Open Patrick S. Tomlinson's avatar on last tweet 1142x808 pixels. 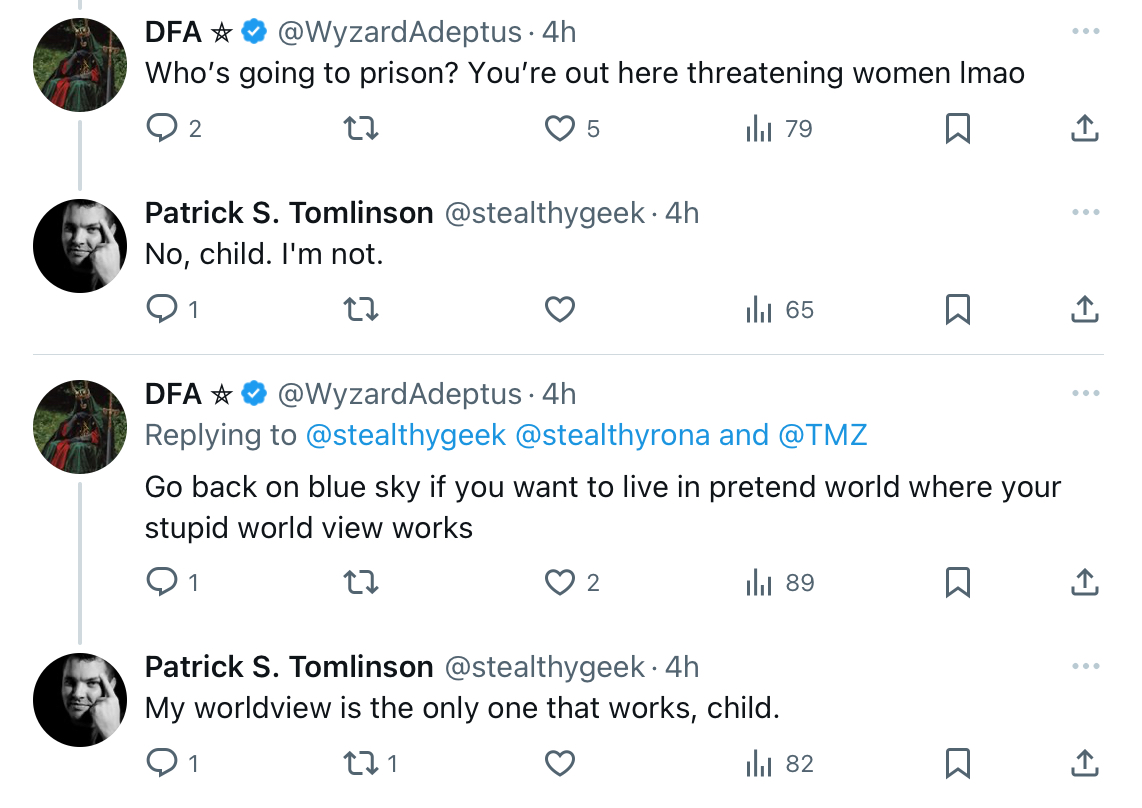pyautogui.click(x=80, y=699)
